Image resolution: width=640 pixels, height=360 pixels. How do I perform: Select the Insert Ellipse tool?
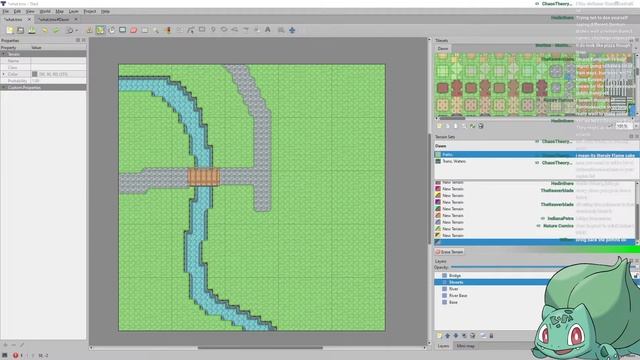click(x=224, y=30)
